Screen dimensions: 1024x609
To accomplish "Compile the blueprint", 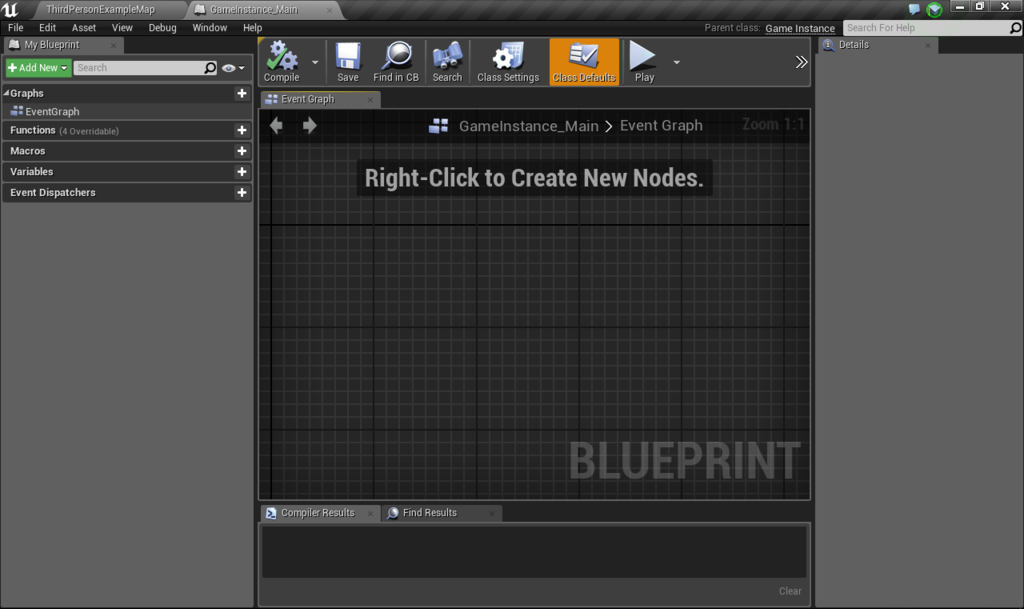I will [x=281, y=62].
